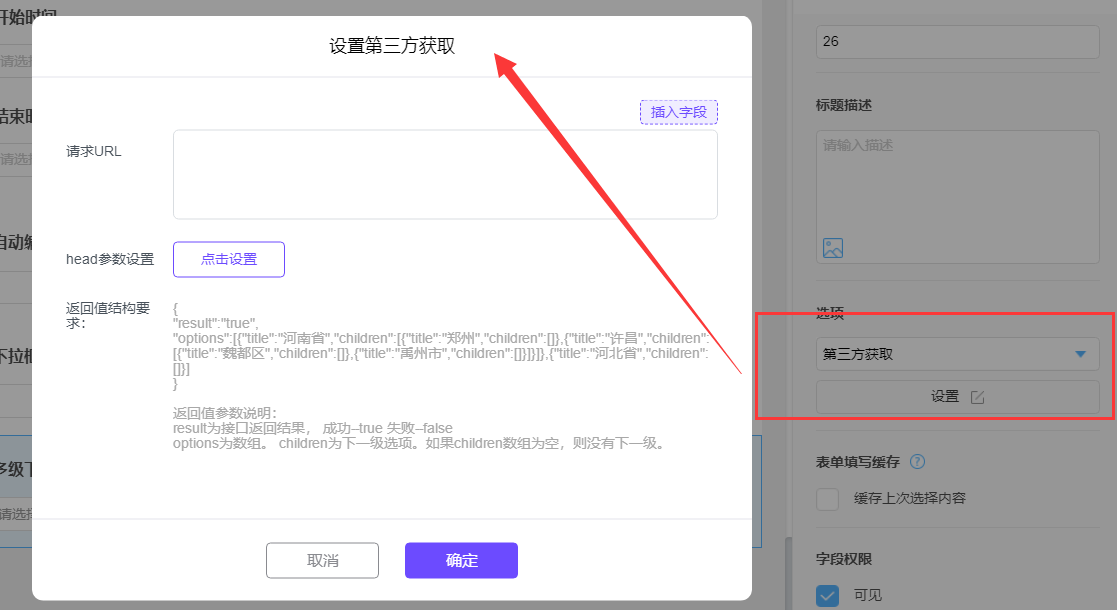The width and height of the screenshot is (1117, 610).
Task: Click the 表单填写缓存 label
Action: [858, 462]
